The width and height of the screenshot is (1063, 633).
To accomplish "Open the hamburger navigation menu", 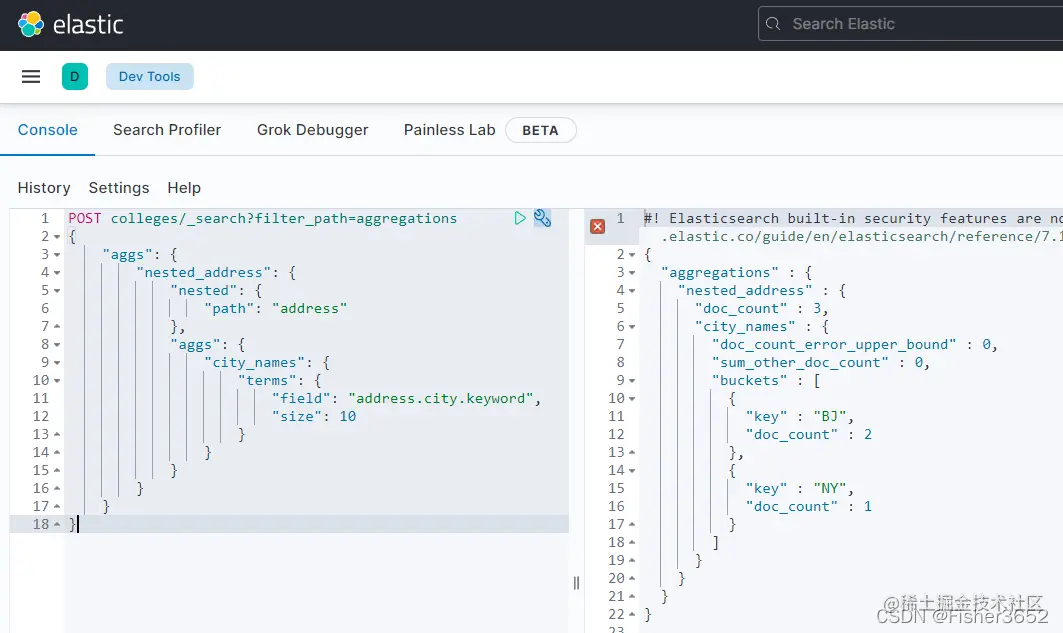I will pos(31,77).
